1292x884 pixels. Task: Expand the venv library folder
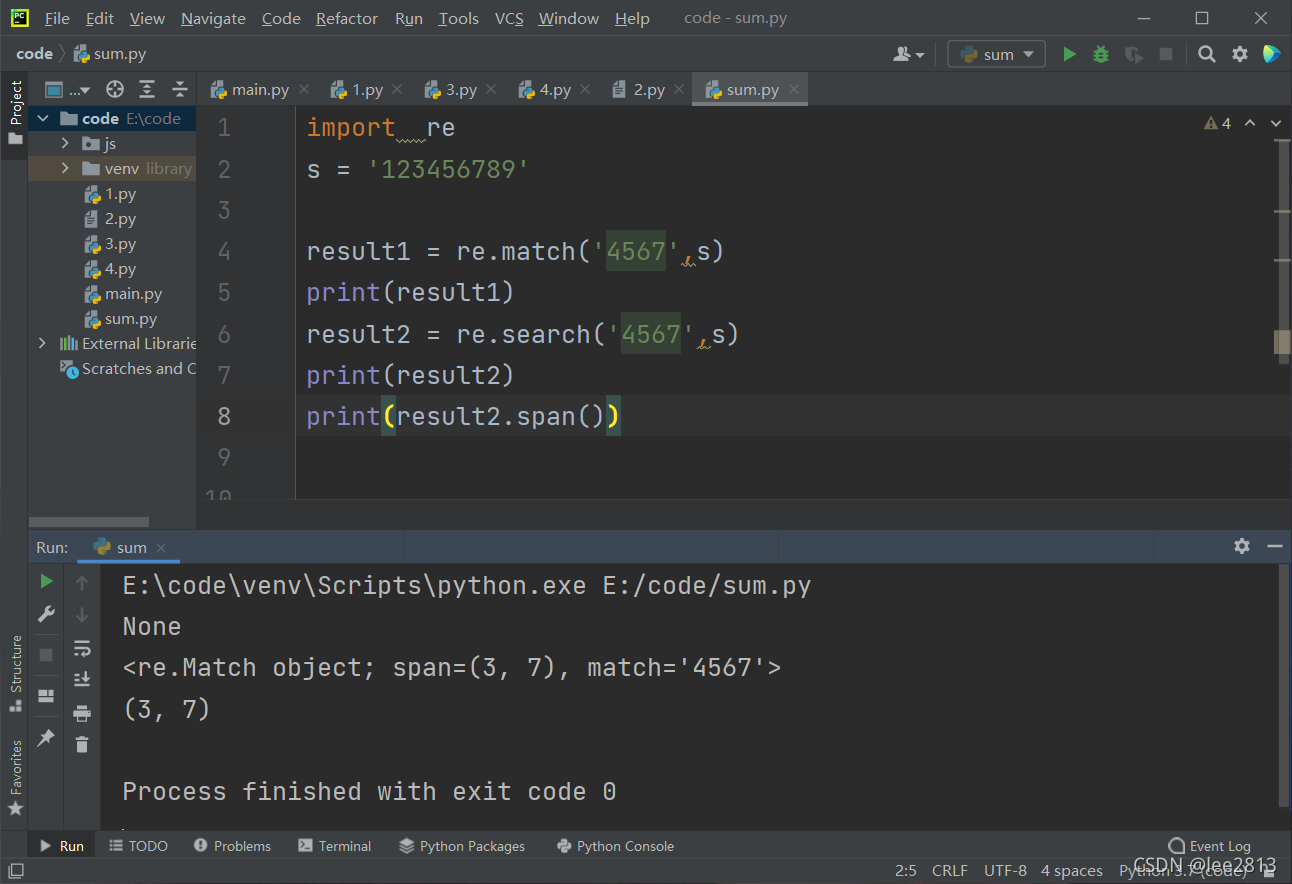coord(65,168)
